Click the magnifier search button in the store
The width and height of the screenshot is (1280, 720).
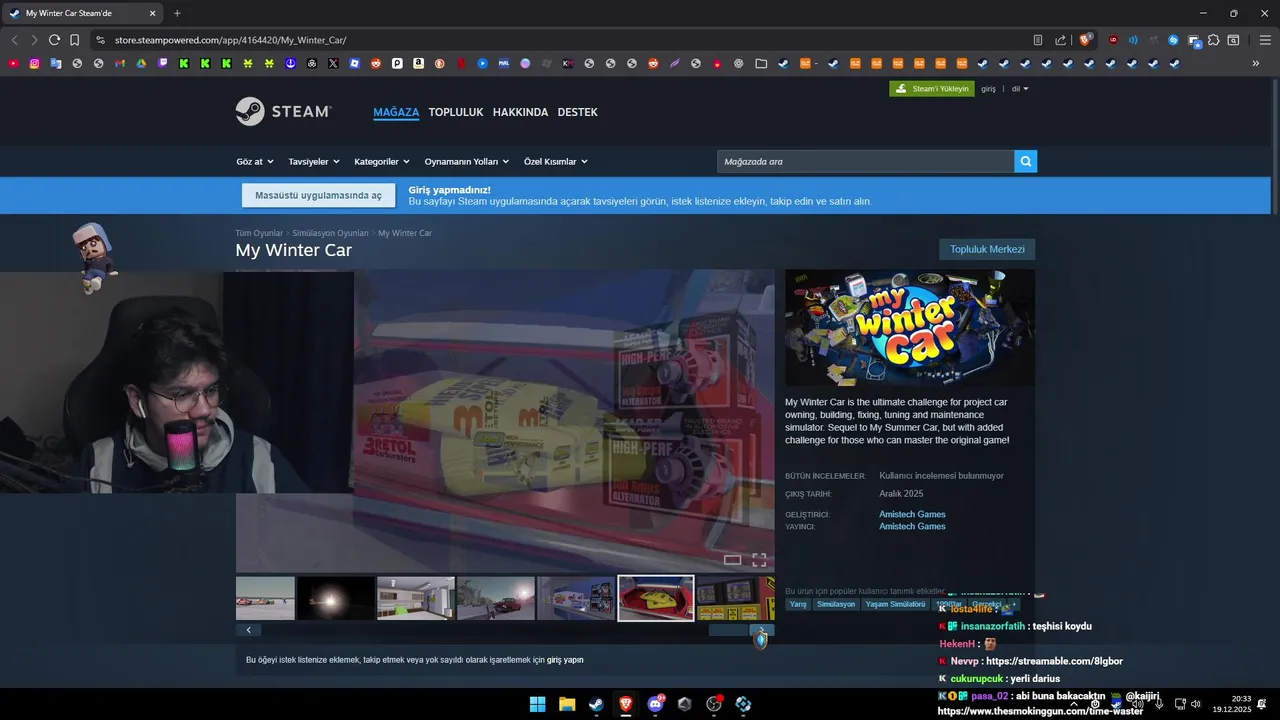1025,161
